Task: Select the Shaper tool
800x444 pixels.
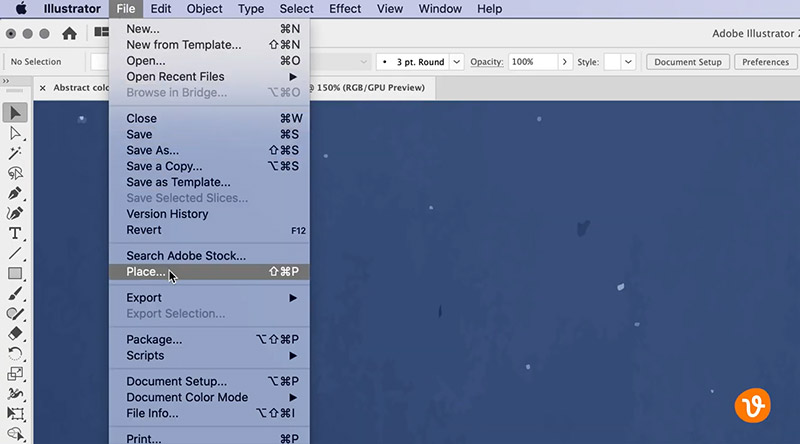Action: click(x=15, y=313)
